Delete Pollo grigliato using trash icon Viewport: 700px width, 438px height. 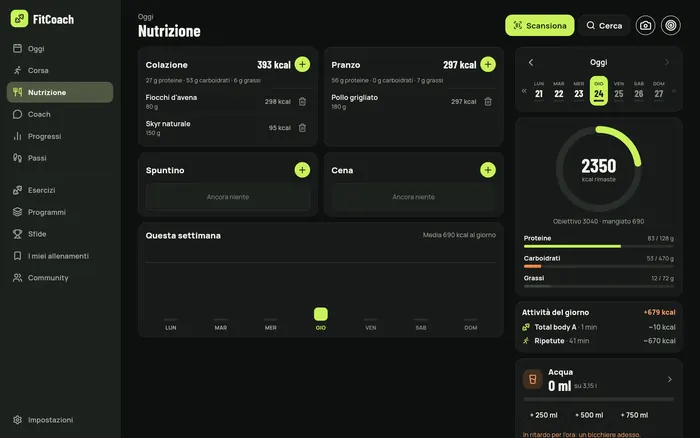click(x=488, y=101)
